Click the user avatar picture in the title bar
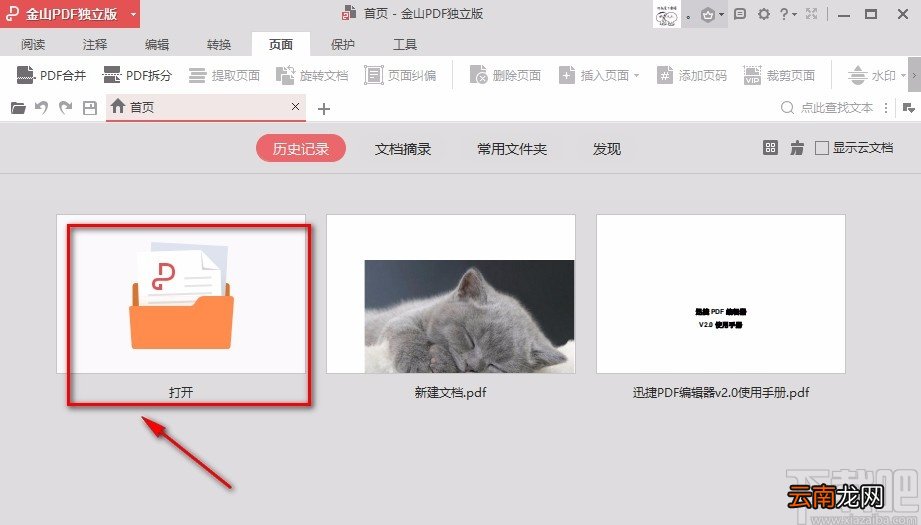Screen dimensions: 921x525 667,14
